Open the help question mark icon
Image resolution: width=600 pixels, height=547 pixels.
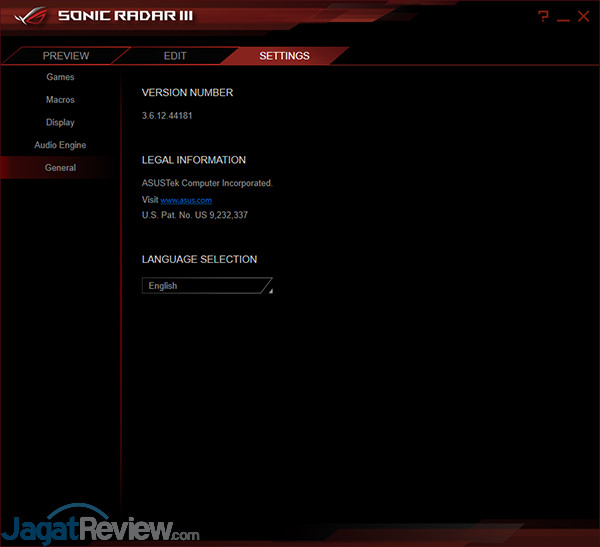click(543, 16)
